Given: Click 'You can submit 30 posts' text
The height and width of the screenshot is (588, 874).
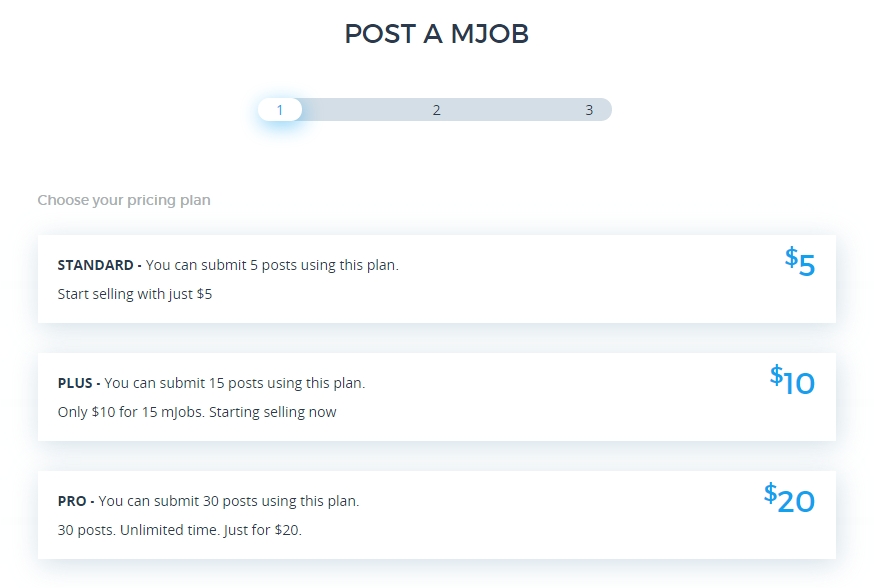Looking at the screenshot, I should click(229, 501).
